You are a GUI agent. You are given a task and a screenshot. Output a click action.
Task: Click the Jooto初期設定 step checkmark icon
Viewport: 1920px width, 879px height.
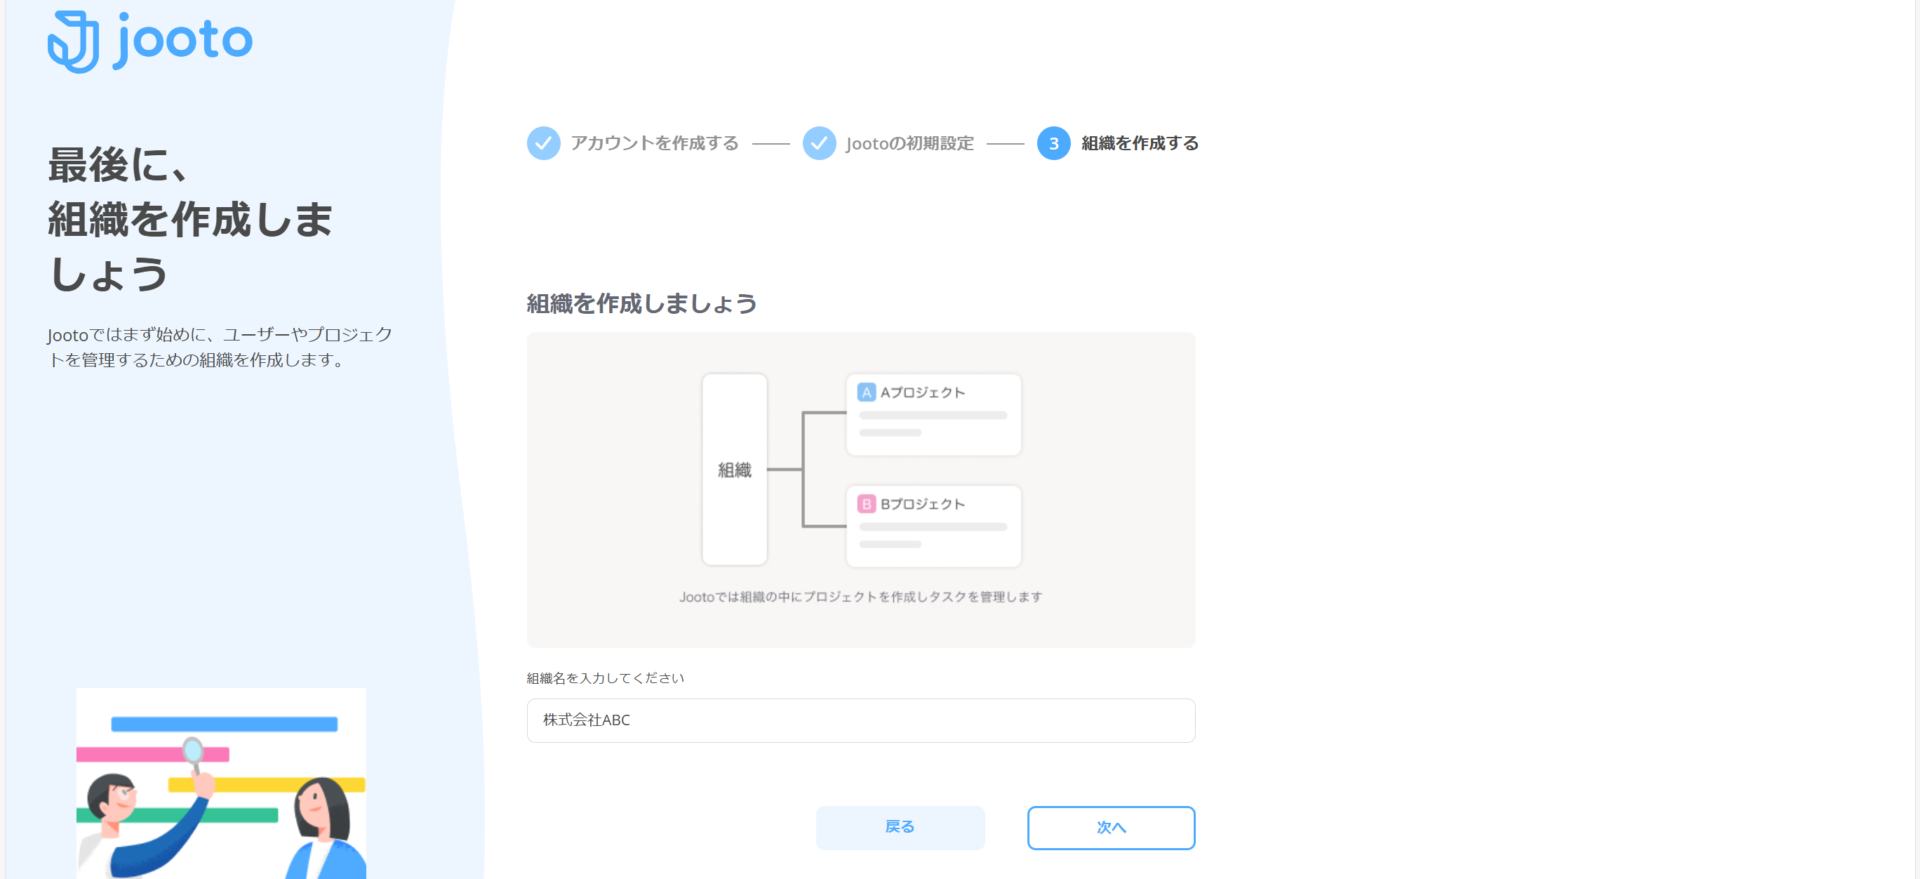click(819, 143)
